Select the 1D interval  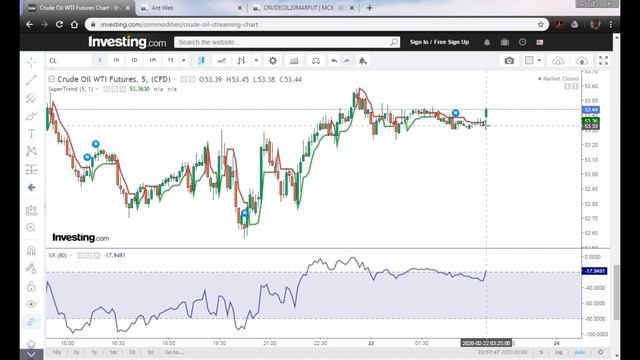coord(134,60)
